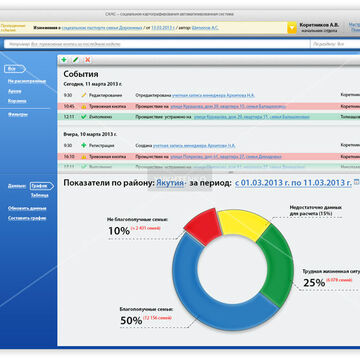Click 'Вчера, 10 марта 2013 г.' date heading

pos(90,134)
